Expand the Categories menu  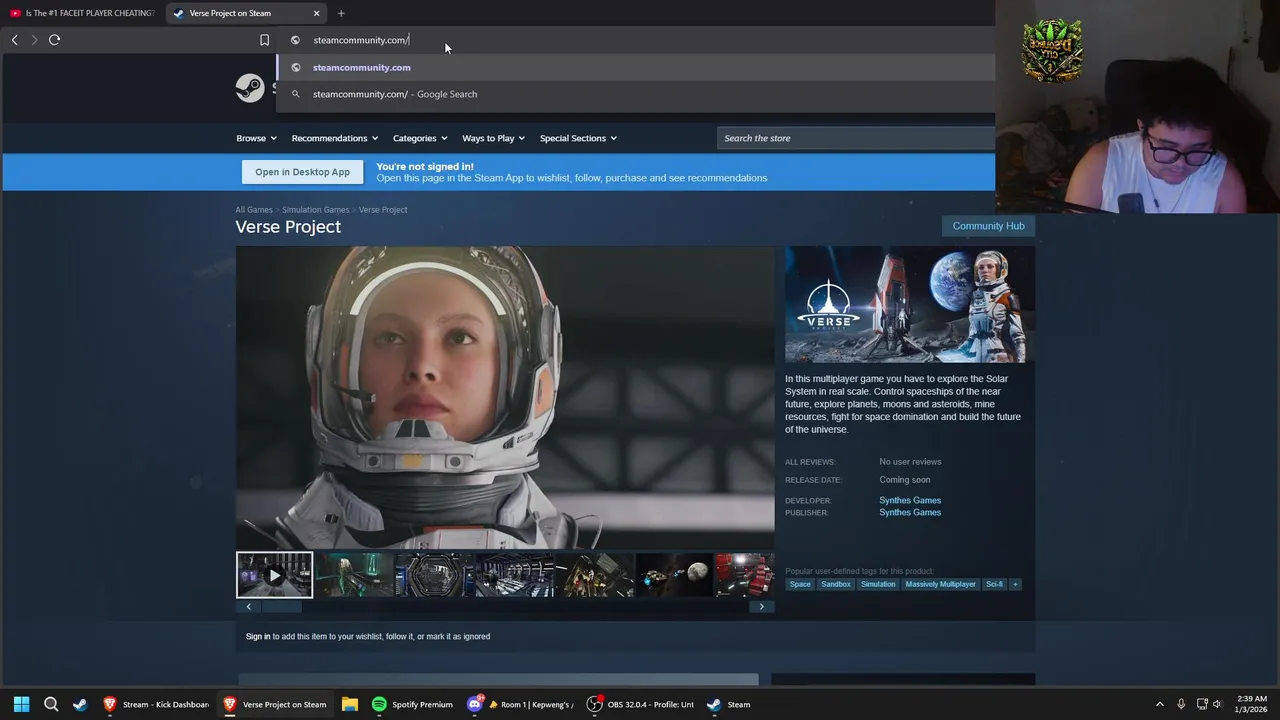point(420,138)
